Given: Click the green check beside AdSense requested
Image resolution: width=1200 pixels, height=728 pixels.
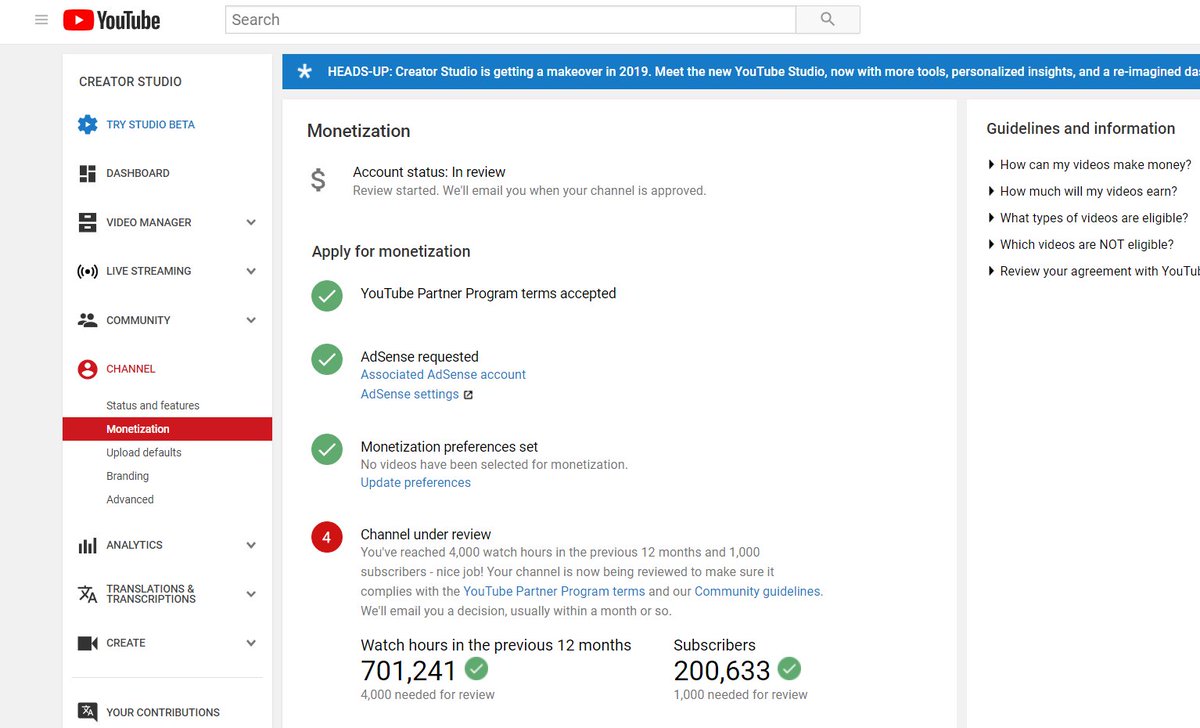Looking at the screenshot, I should (327, 359).
